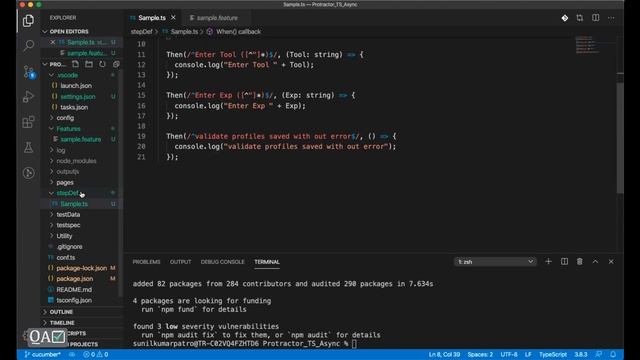Image resolution: width=640 pixels, height=360 pixels.
Task: Add a new terminal with plus icon
Action: point(548,262)
